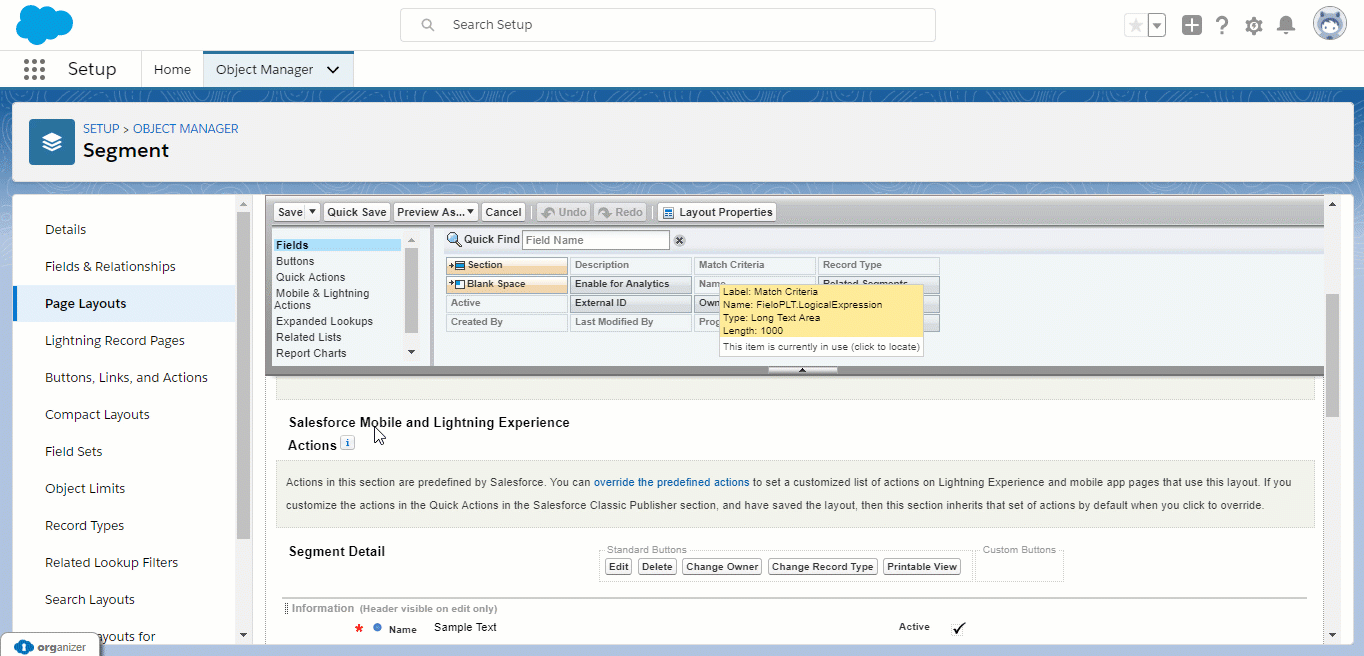Toggle the Active checkbox in Information section
The height and width of the screenshot is (656, 1364).
[x=958, y=628]
